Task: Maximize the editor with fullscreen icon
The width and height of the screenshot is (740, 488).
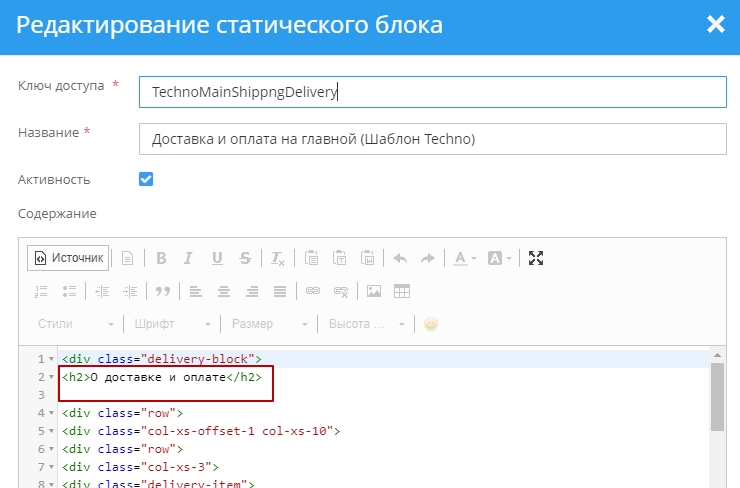Action: point(536,258)
